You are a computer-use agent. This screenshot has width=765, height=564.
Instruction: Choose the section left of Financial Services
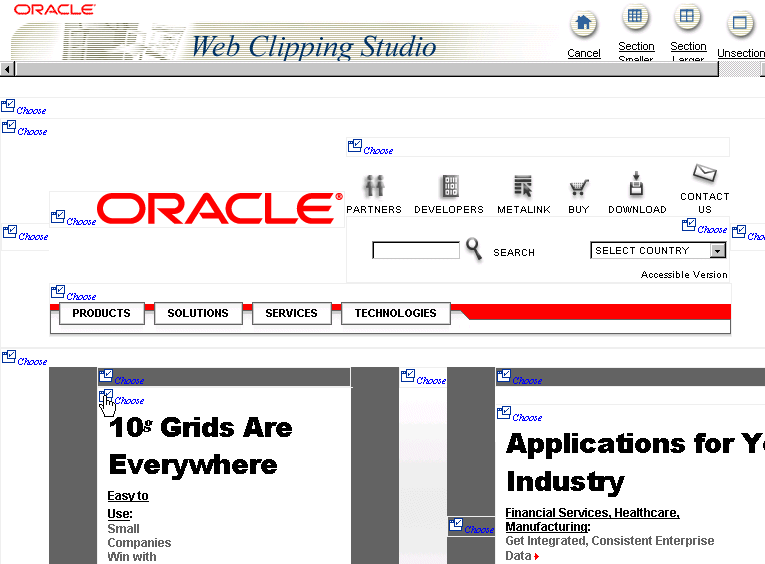pyautogui.click(x=471, y=526)
